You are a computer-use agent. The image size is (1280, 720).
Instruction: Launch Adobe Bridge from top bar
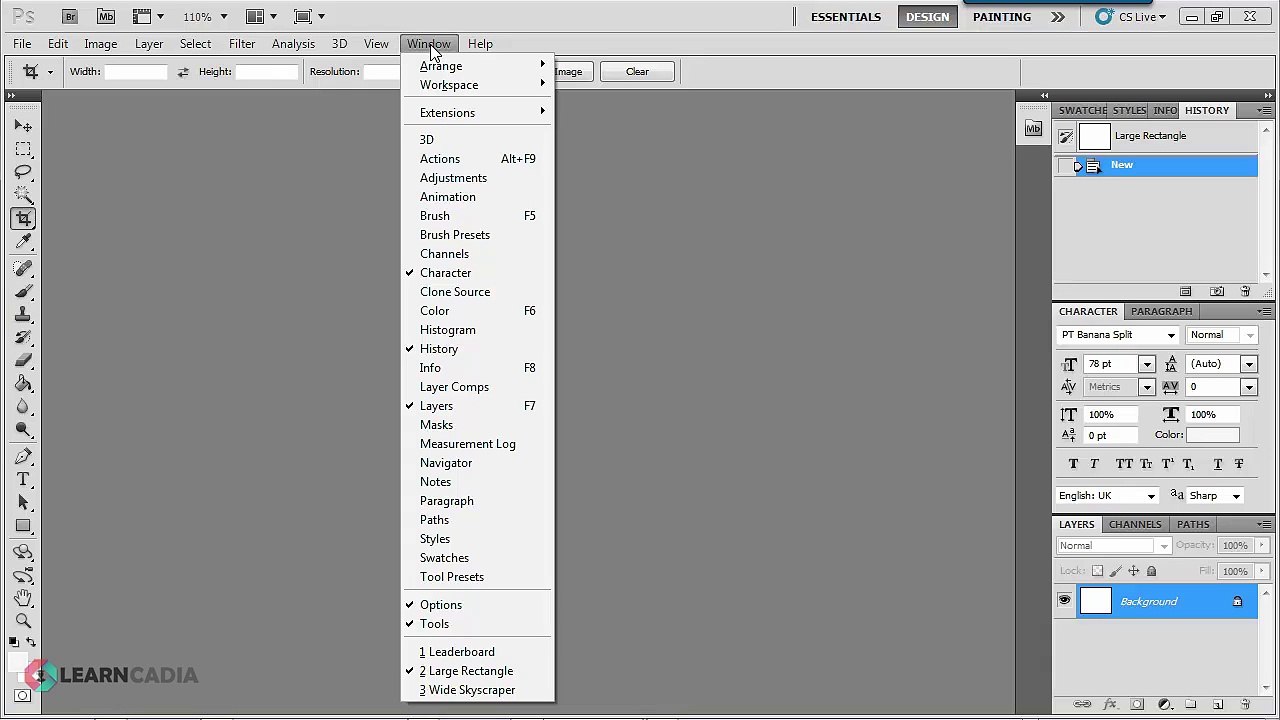coord(69,16)
